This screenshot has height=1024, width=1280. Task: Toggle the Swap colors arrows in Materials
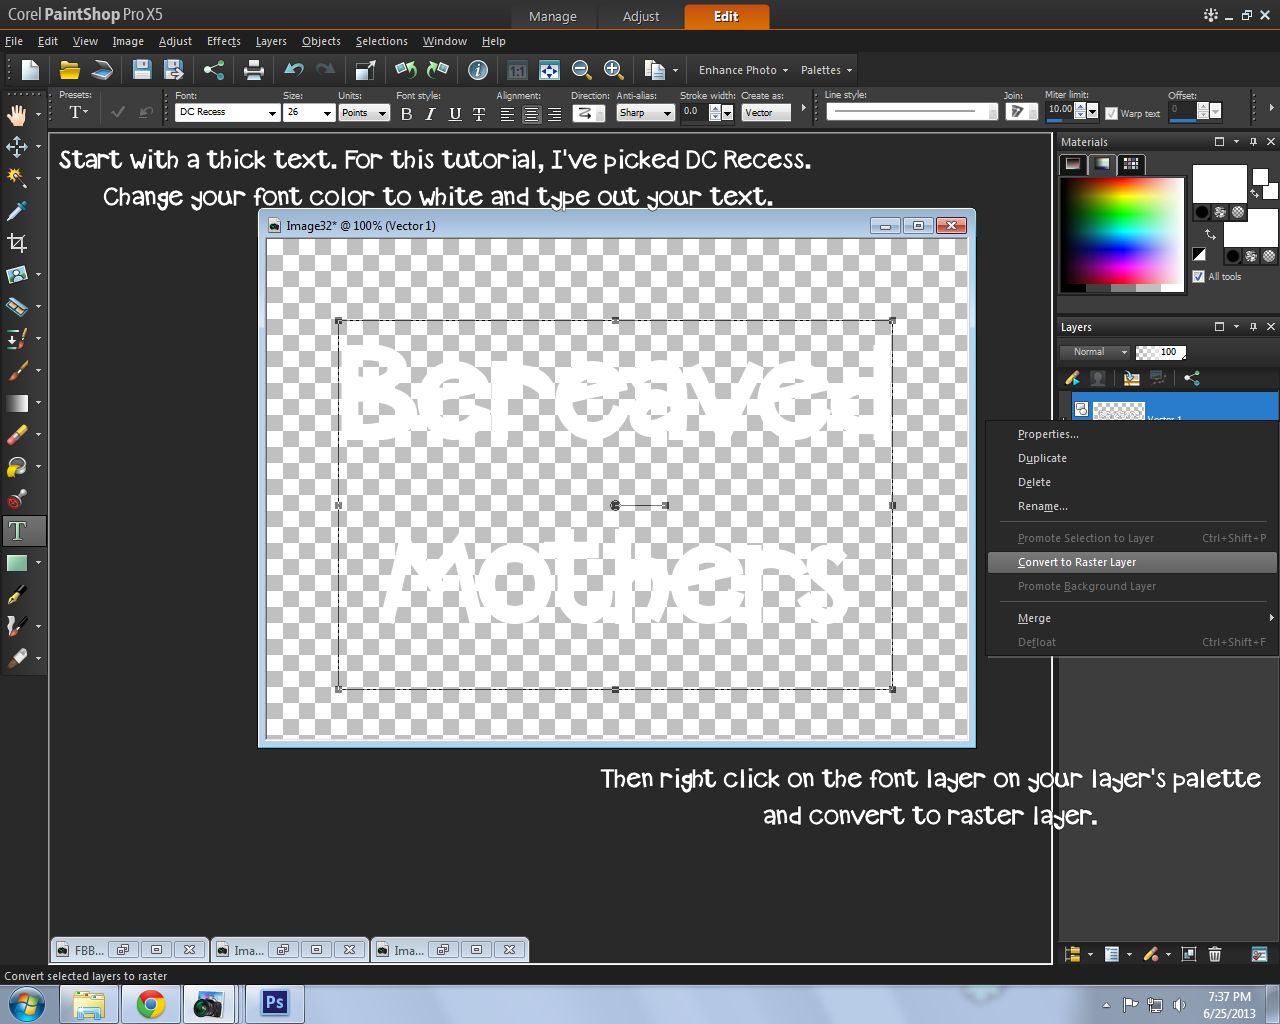(x=1210, y=234)
